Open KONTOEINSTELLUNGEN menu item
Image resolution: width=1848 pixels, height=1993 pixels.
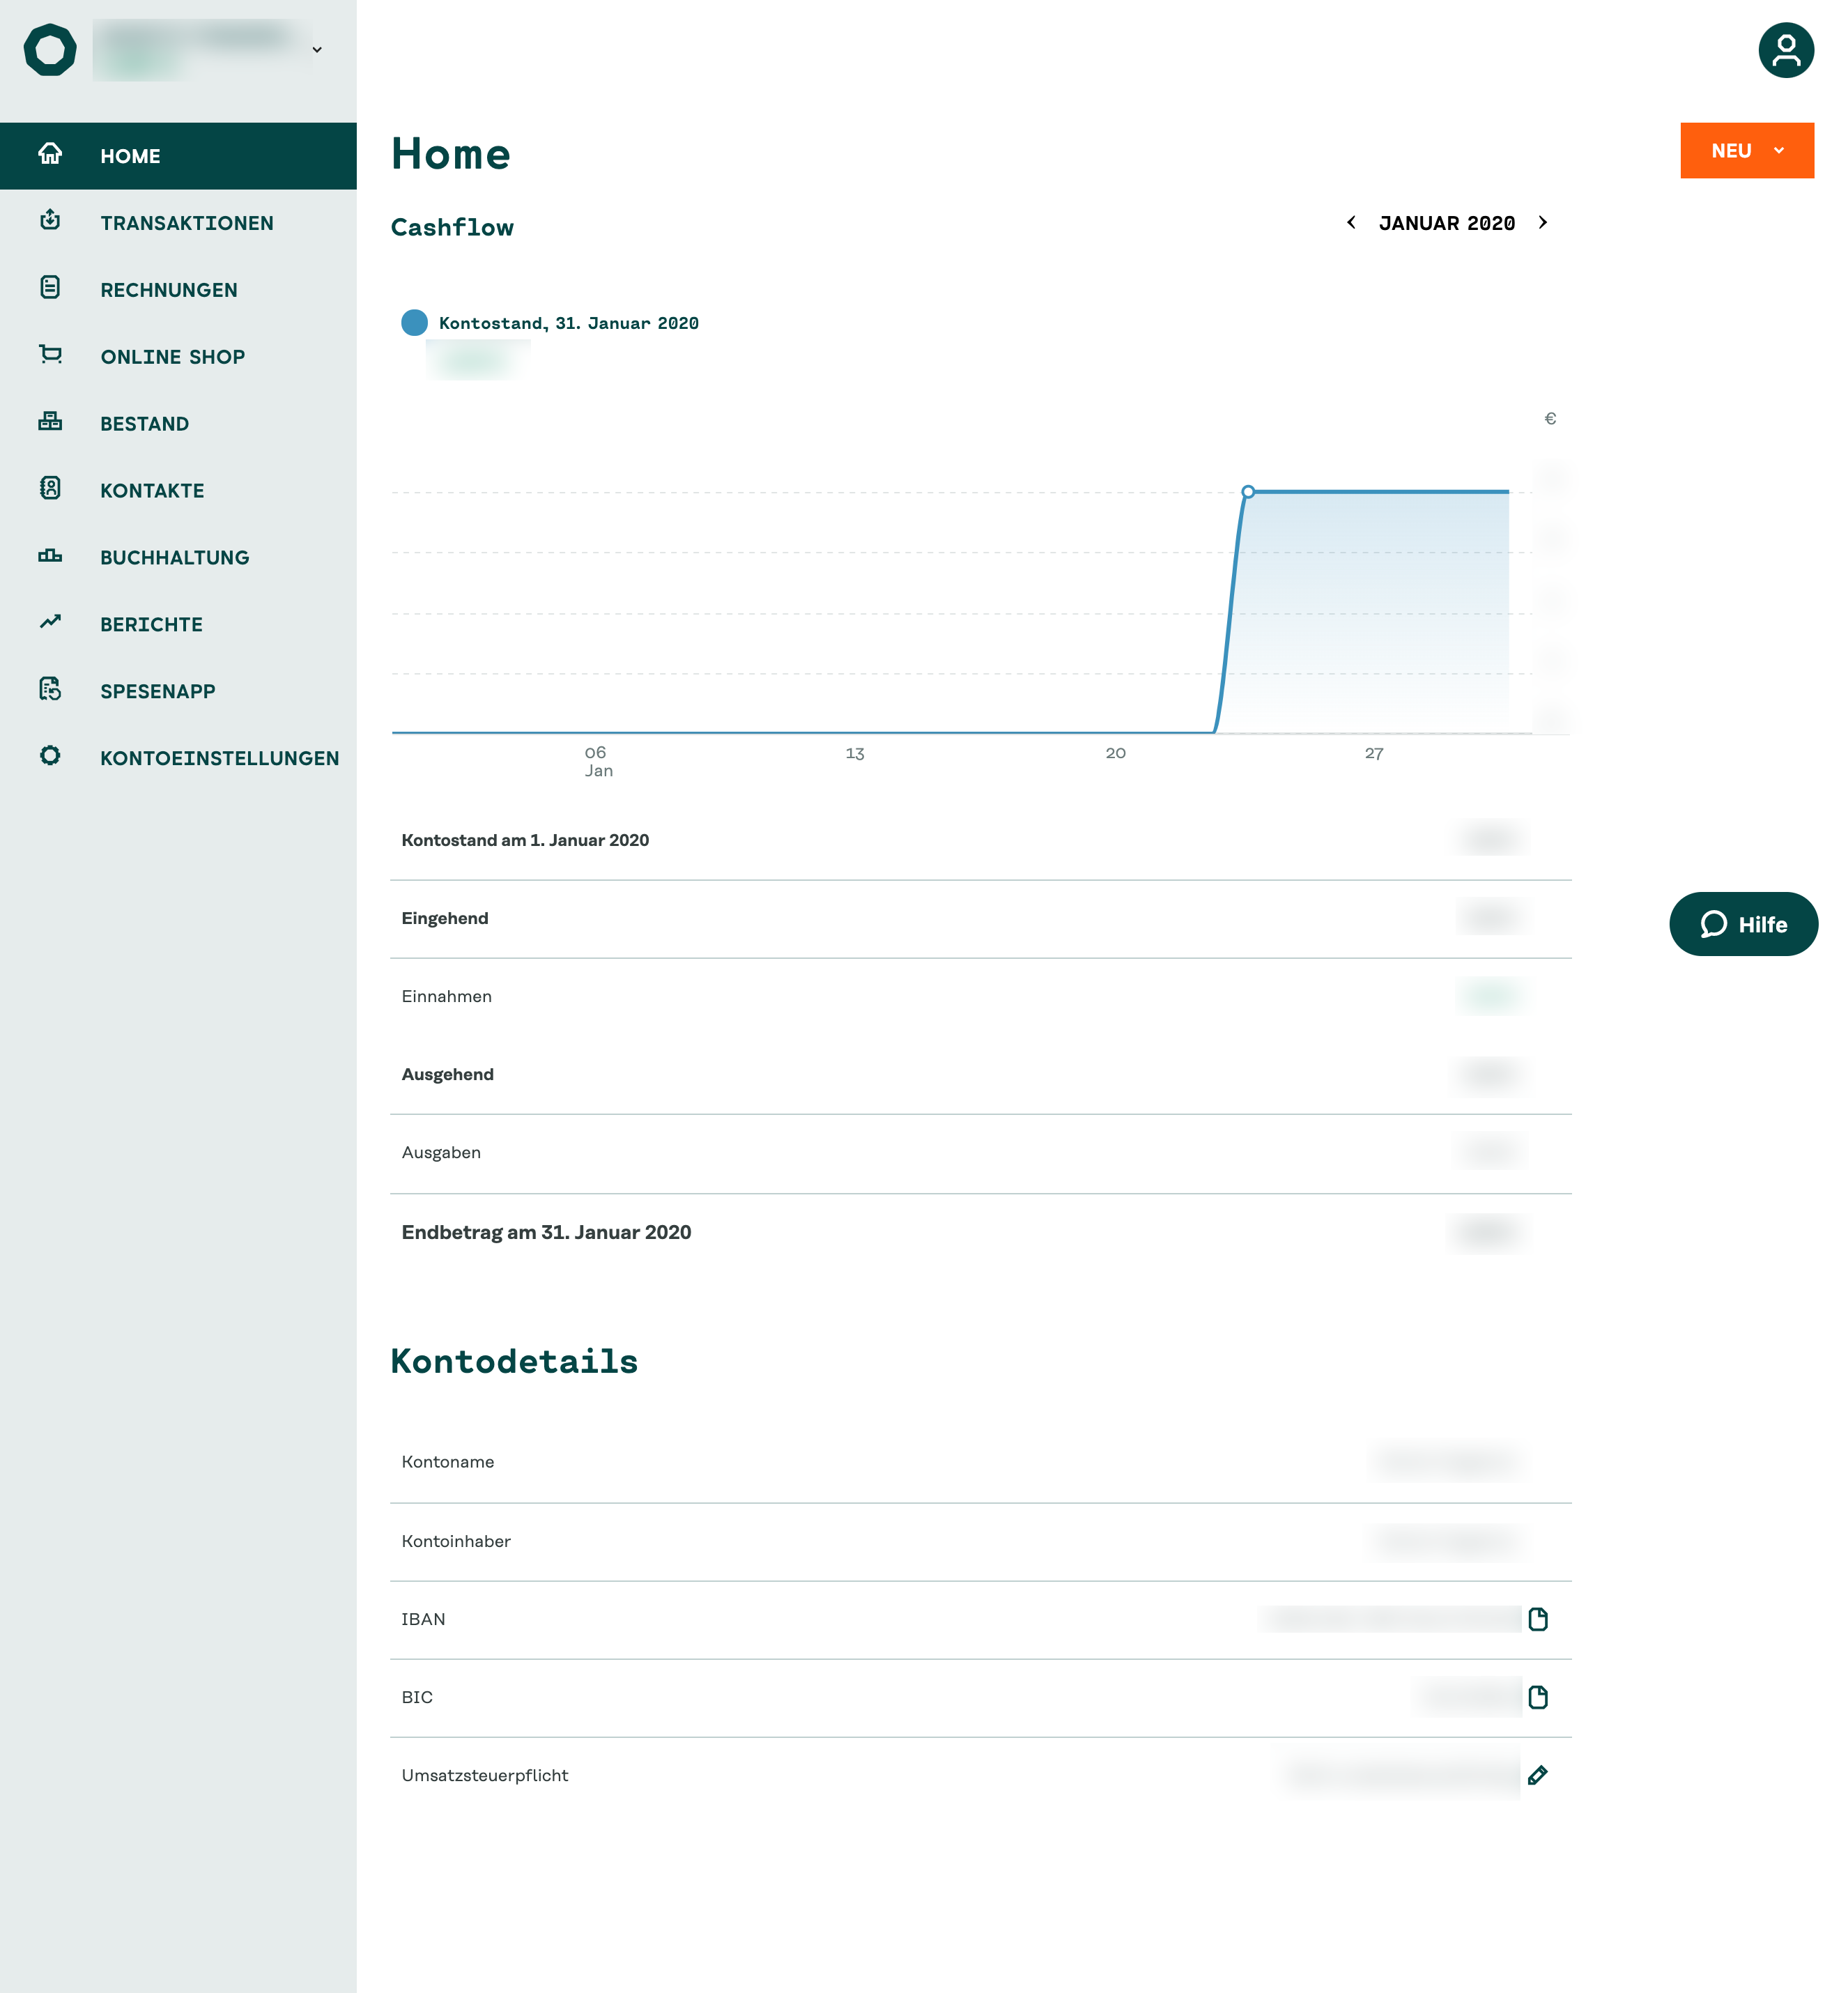click(x=178, y=759)
